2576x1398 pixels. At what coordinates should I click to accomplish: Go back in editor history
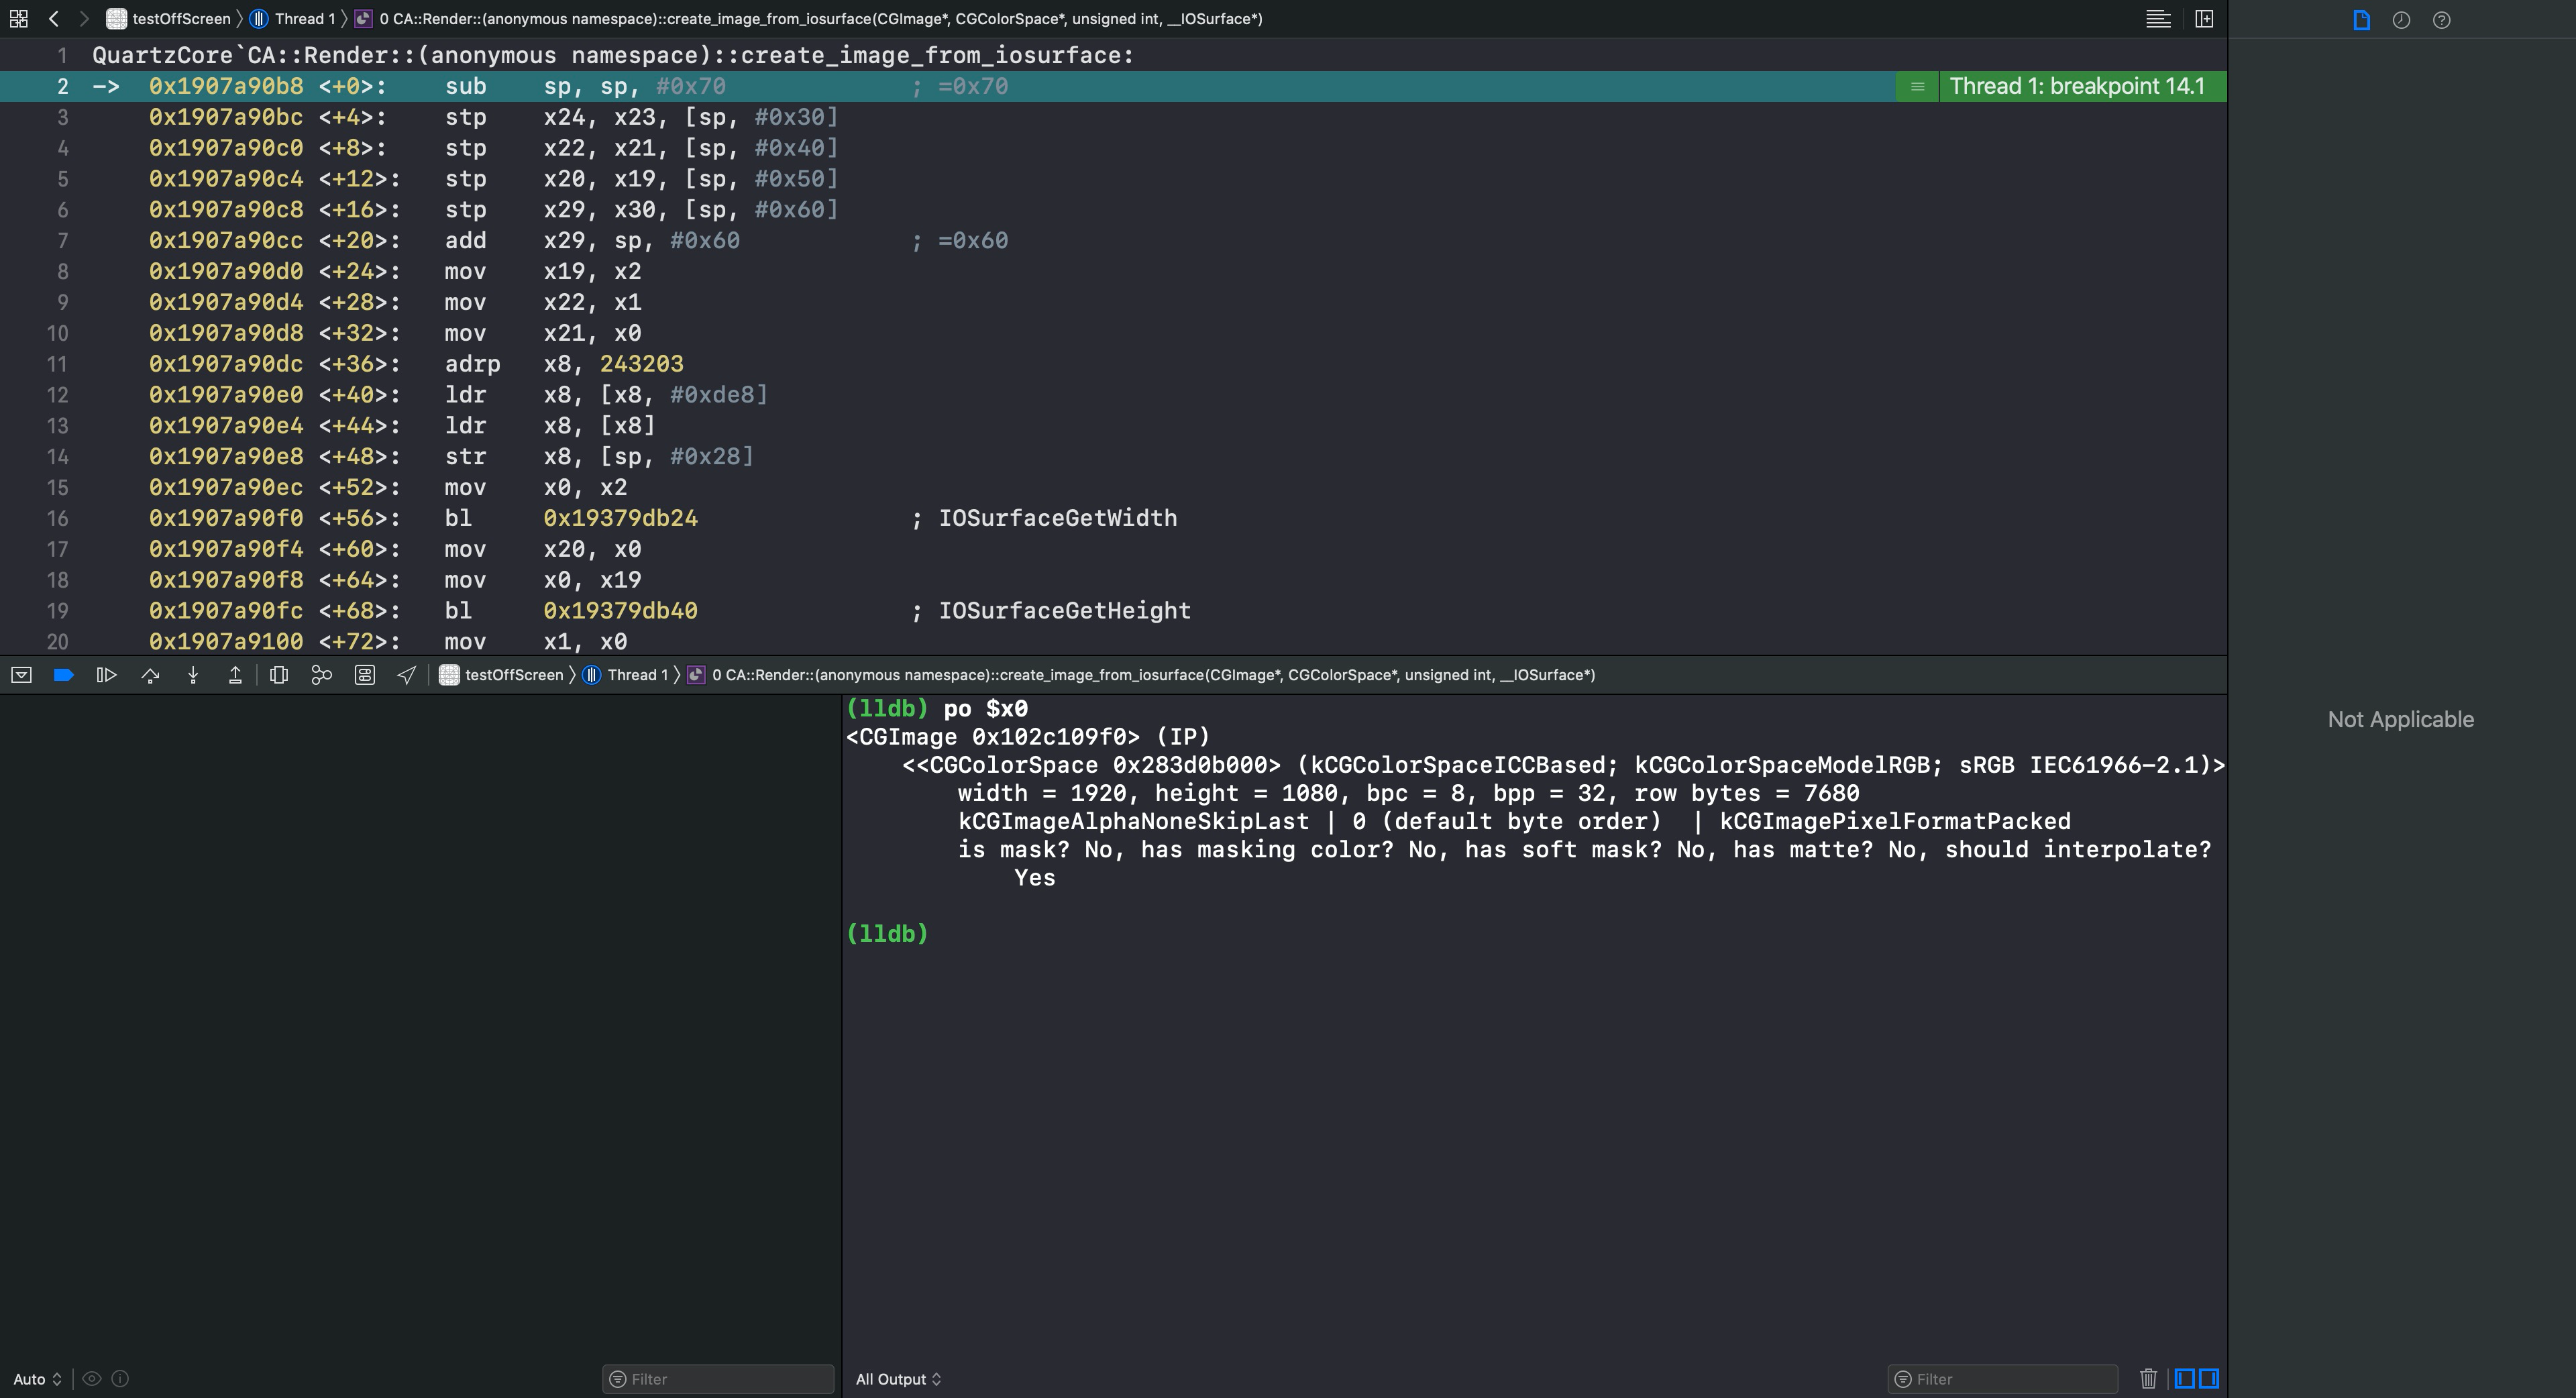click(54, 19)
